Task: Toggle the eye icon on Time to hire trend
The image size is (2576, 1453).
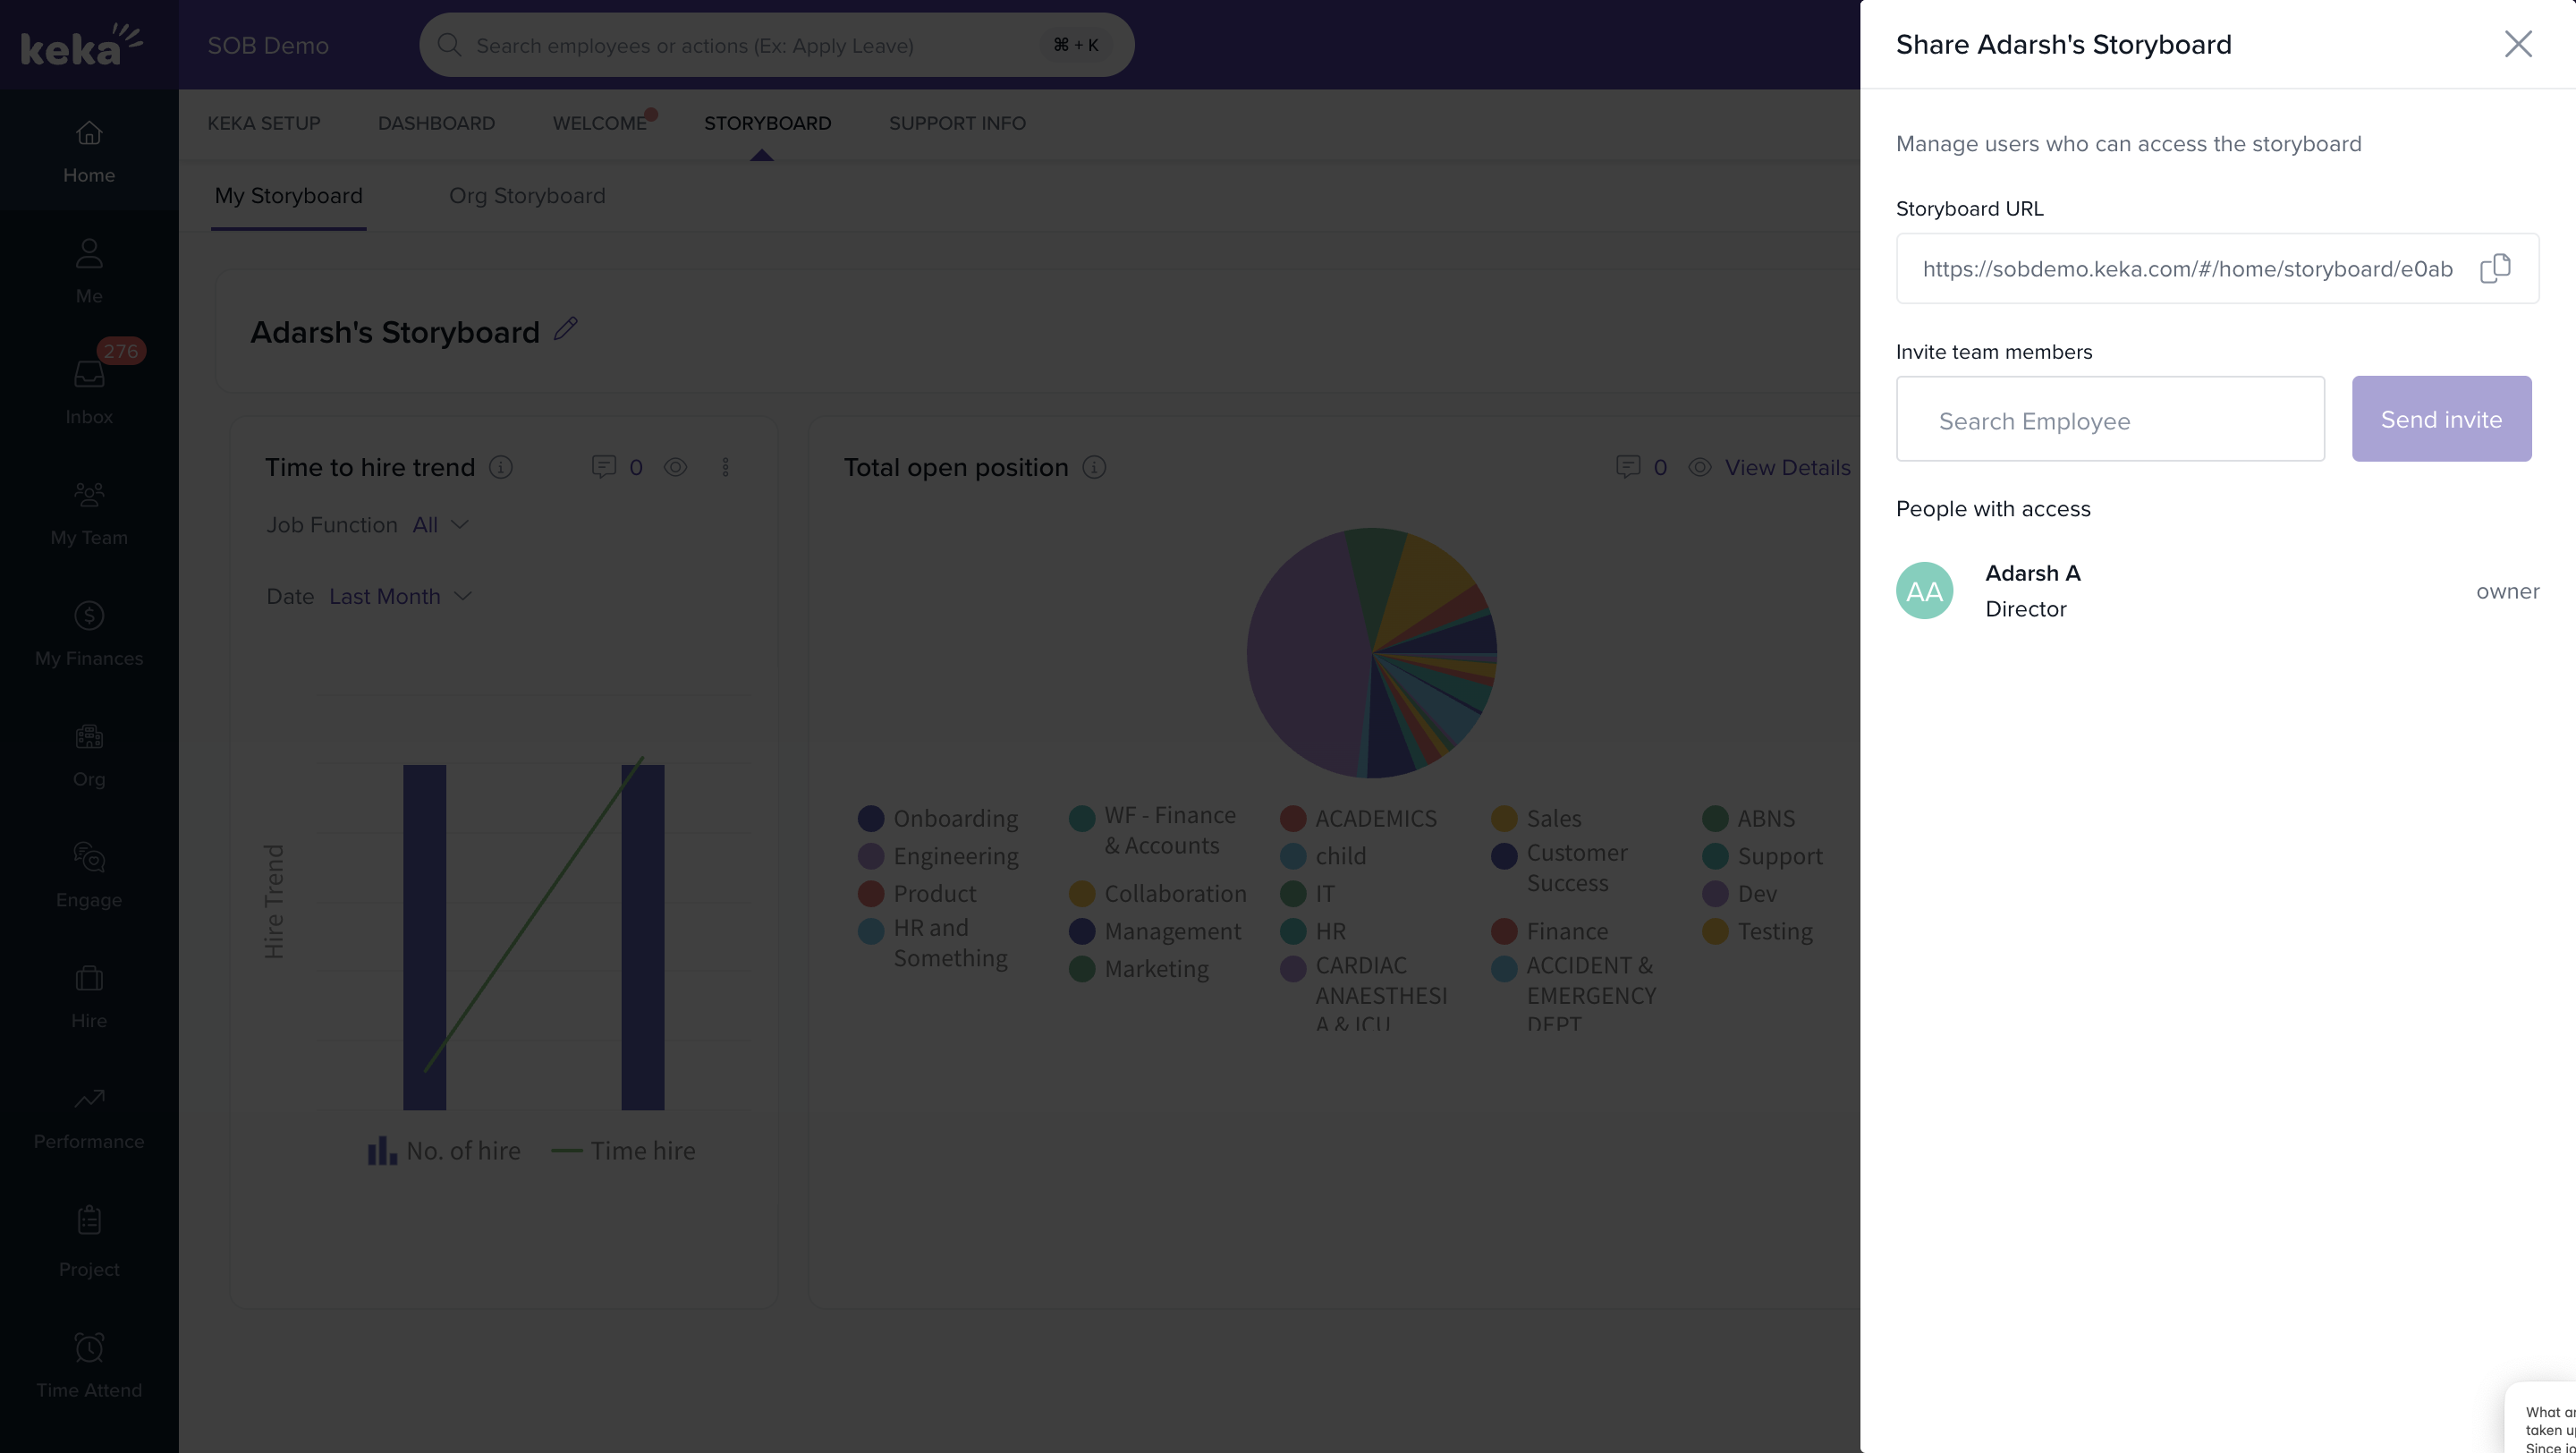Action: pyautogui.click(x=676, y=467)
